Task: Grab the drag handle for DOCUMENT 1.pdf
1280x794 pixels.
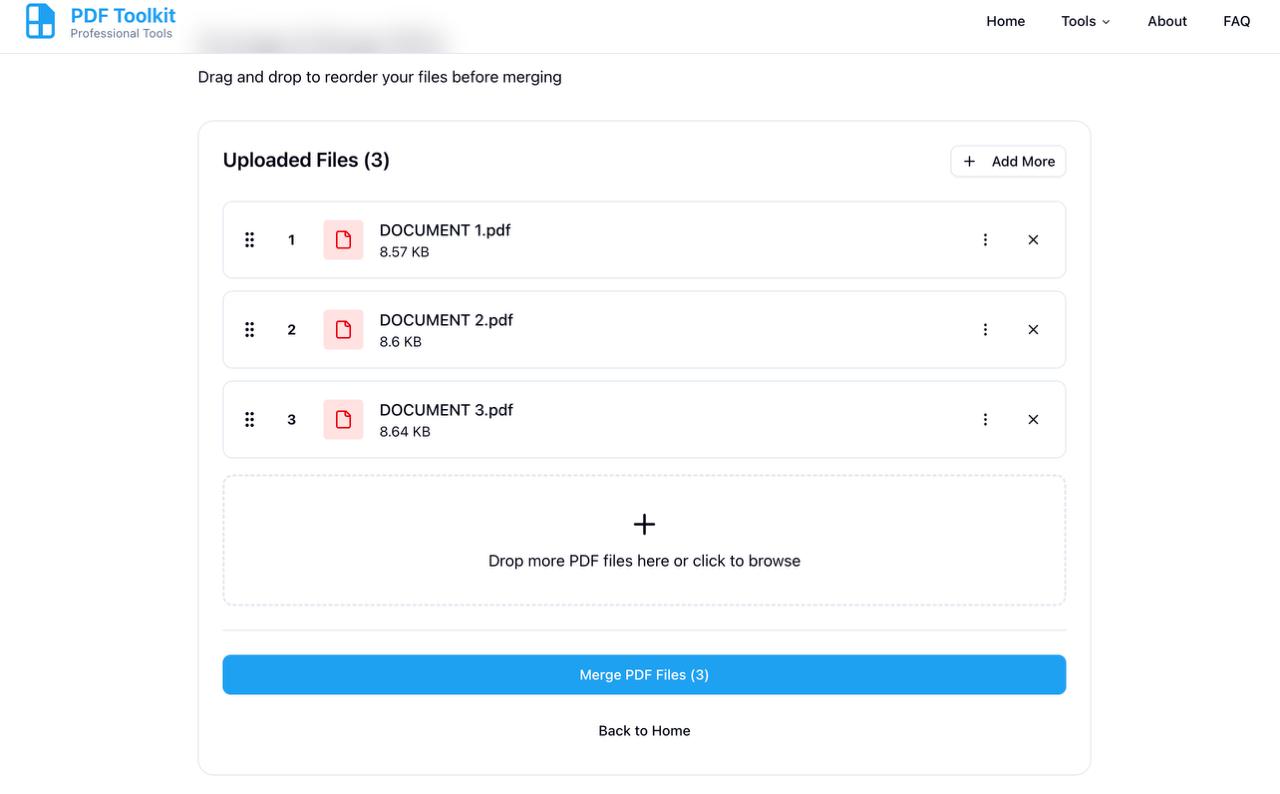Action: tap(250, 240)
